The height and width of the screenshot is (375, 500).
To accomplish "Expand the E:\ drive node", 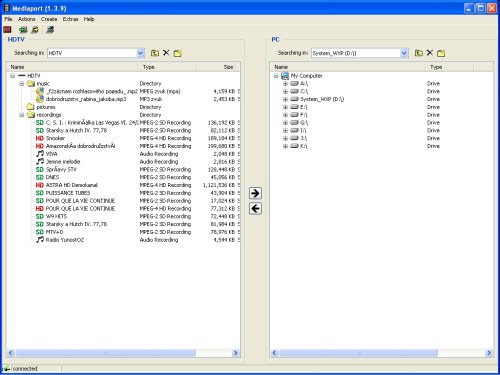I will click(285, 107).
